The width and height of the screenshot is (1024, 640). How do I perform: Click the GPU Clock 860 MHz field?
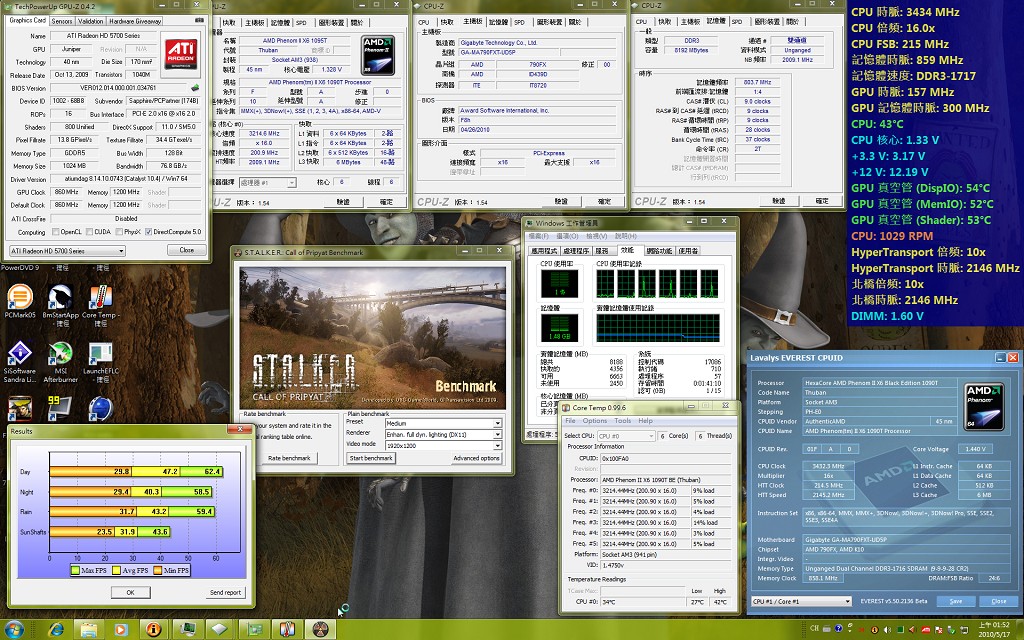(67, 192)
